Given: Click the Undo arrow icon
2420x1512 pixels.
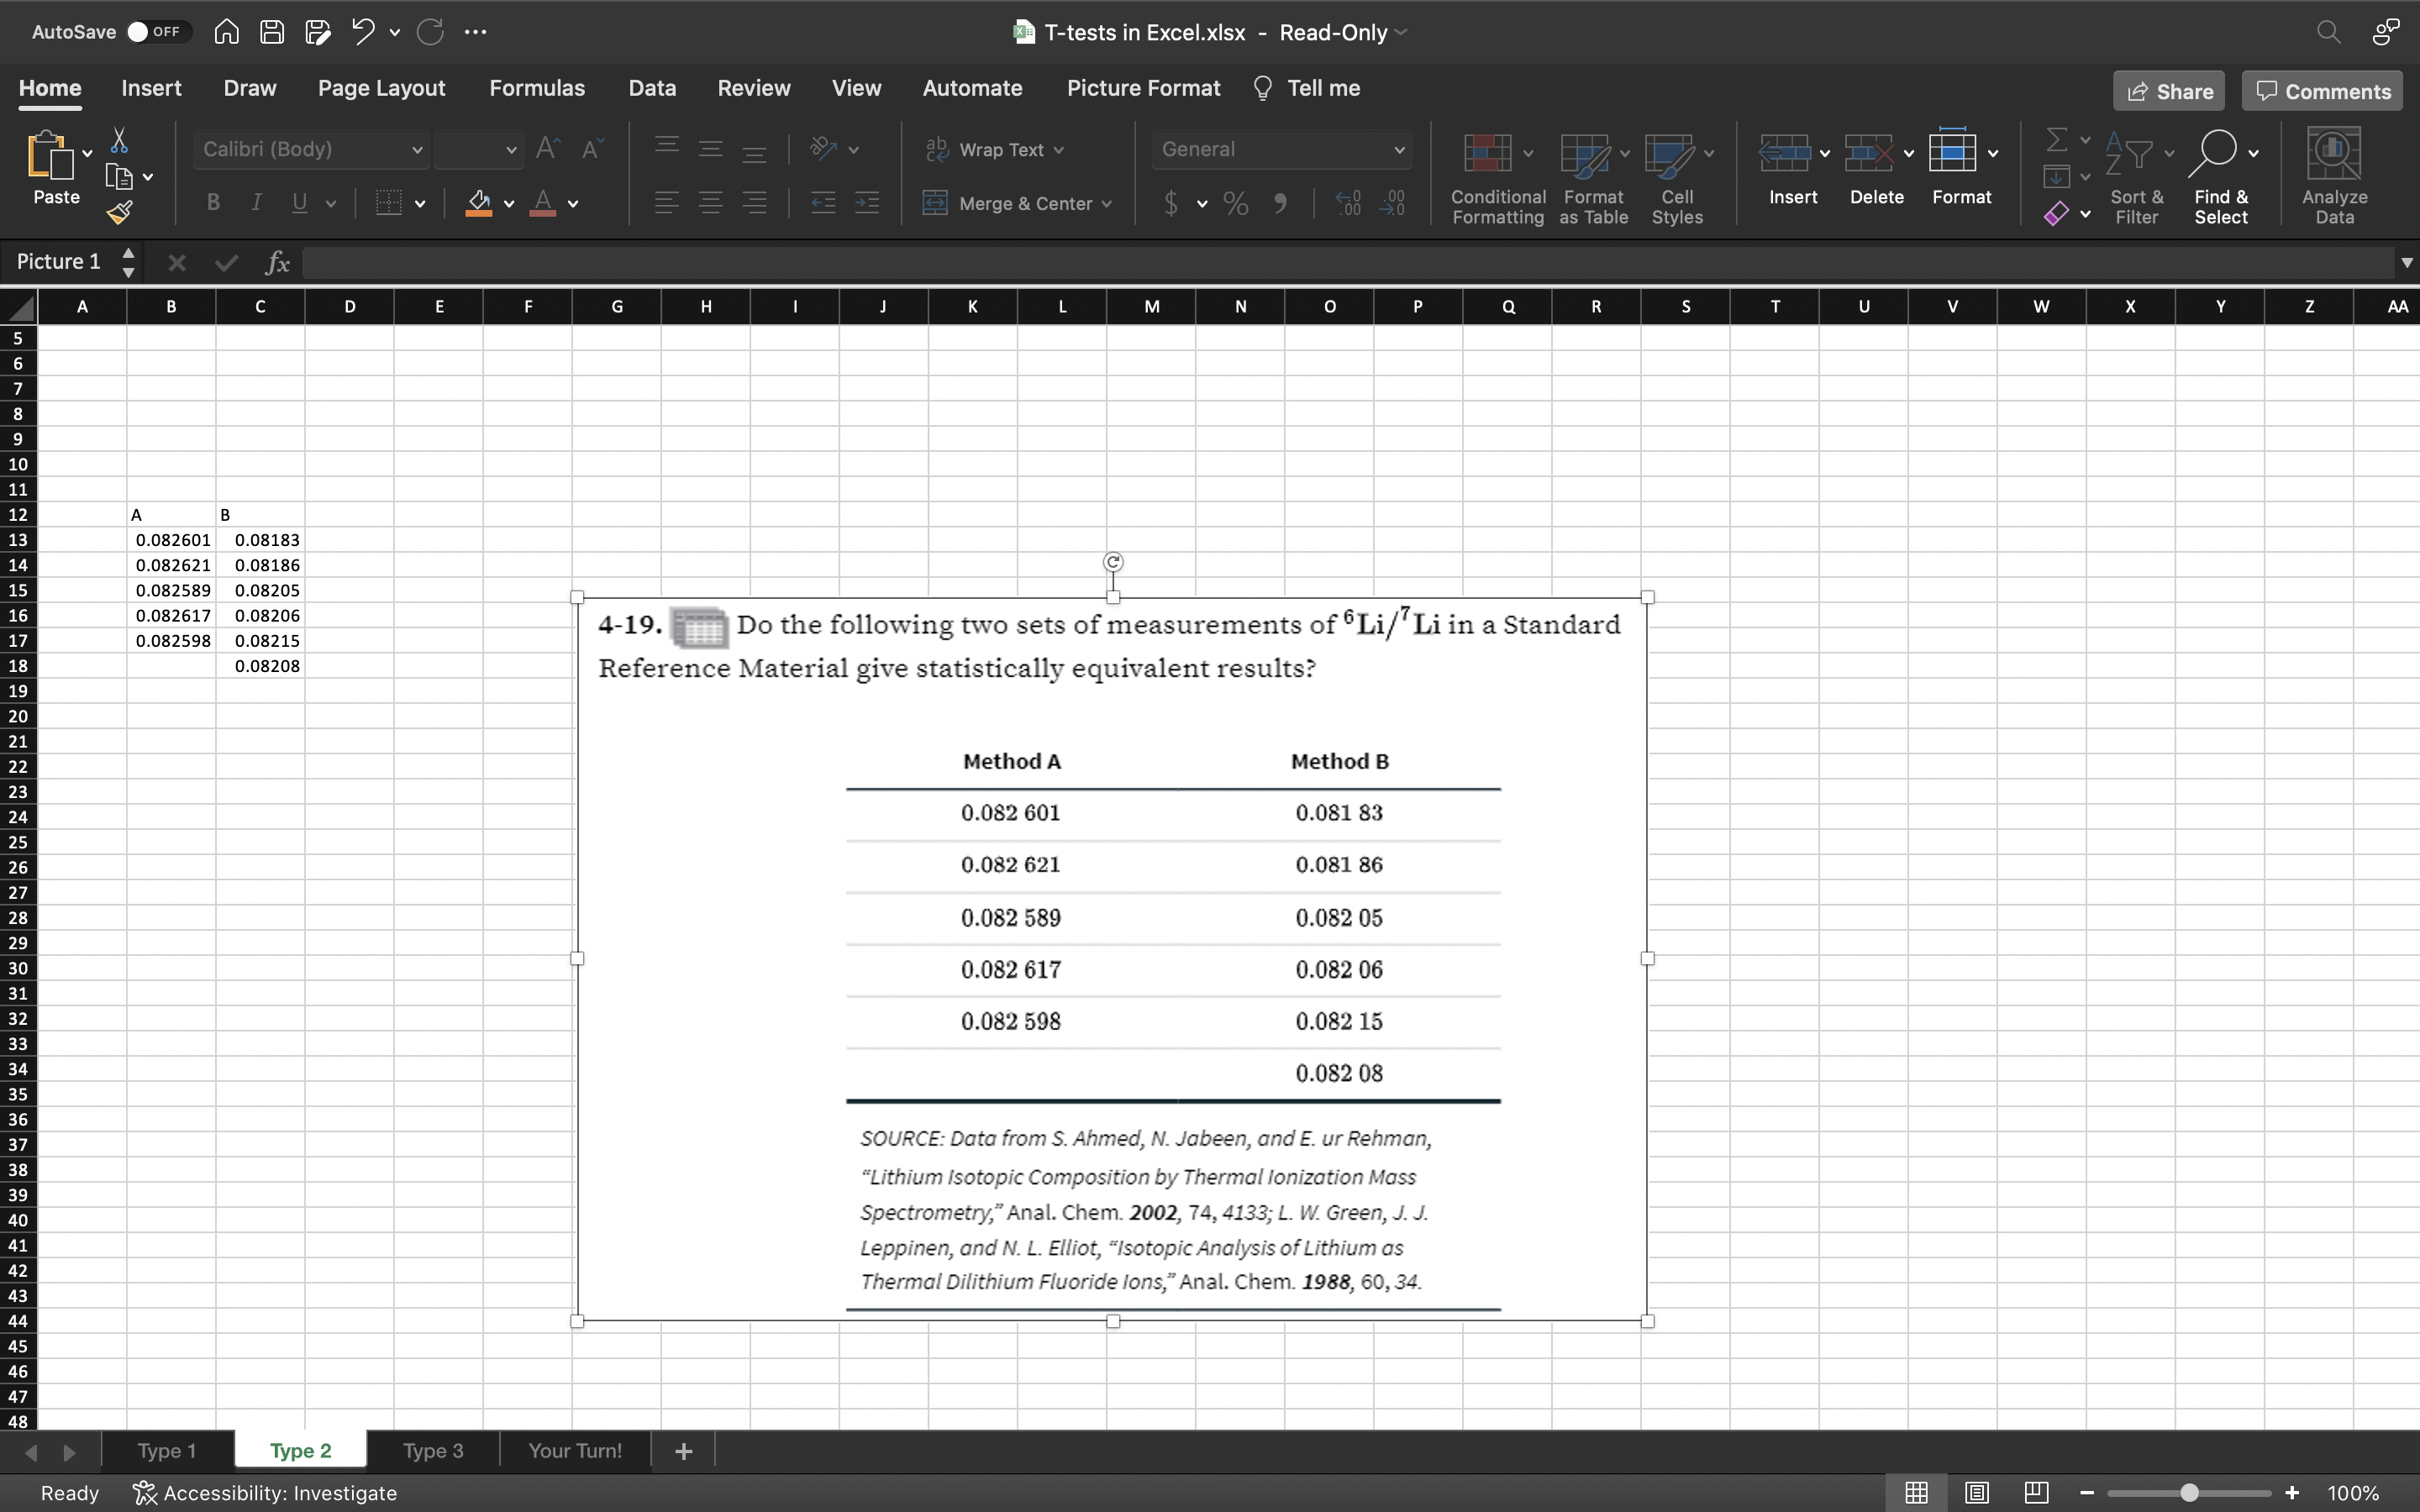Looking at the screenshot, I should tap(362, 32).
